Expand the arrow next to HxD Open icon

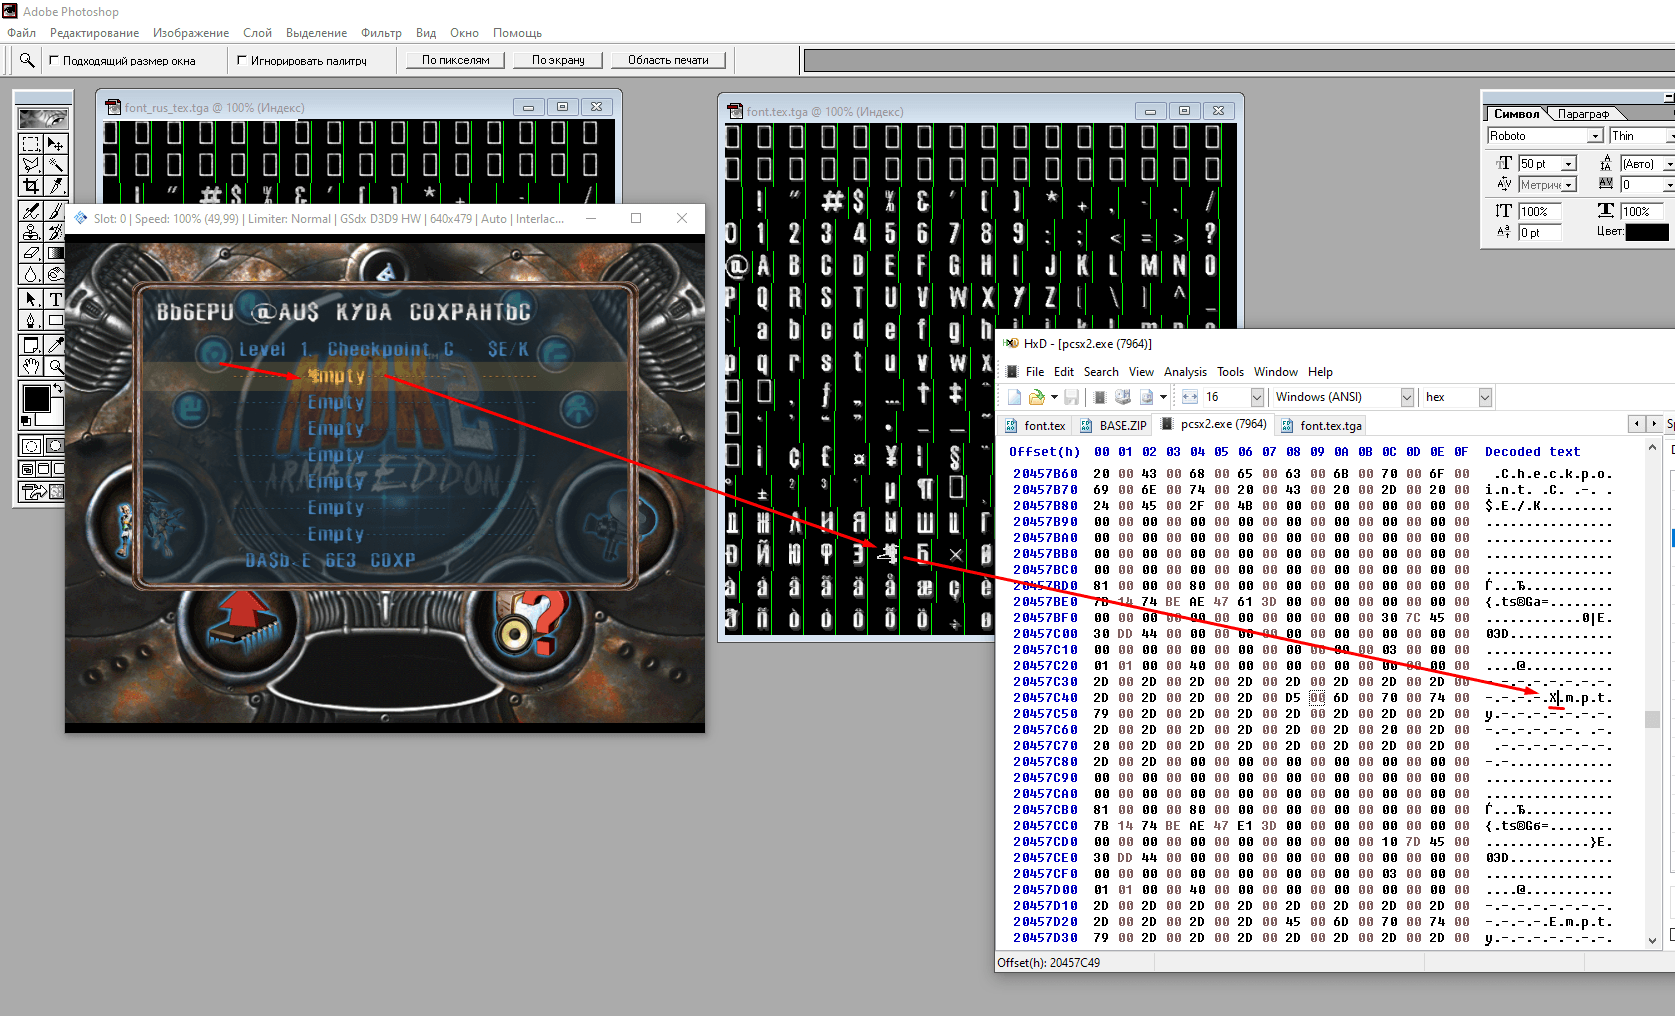(1054, 397)
